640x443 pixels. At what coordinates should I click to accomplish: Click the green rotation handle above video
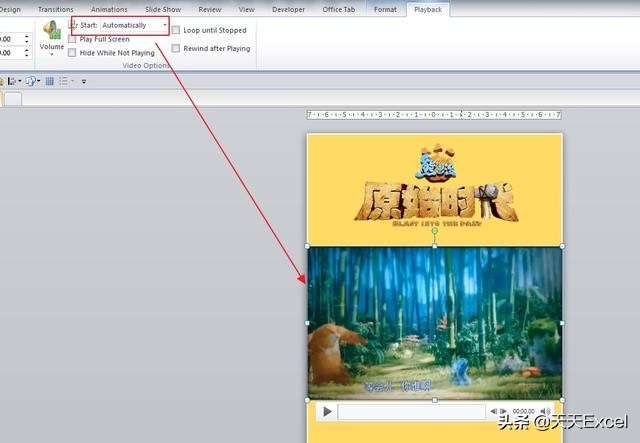point(435,231)
